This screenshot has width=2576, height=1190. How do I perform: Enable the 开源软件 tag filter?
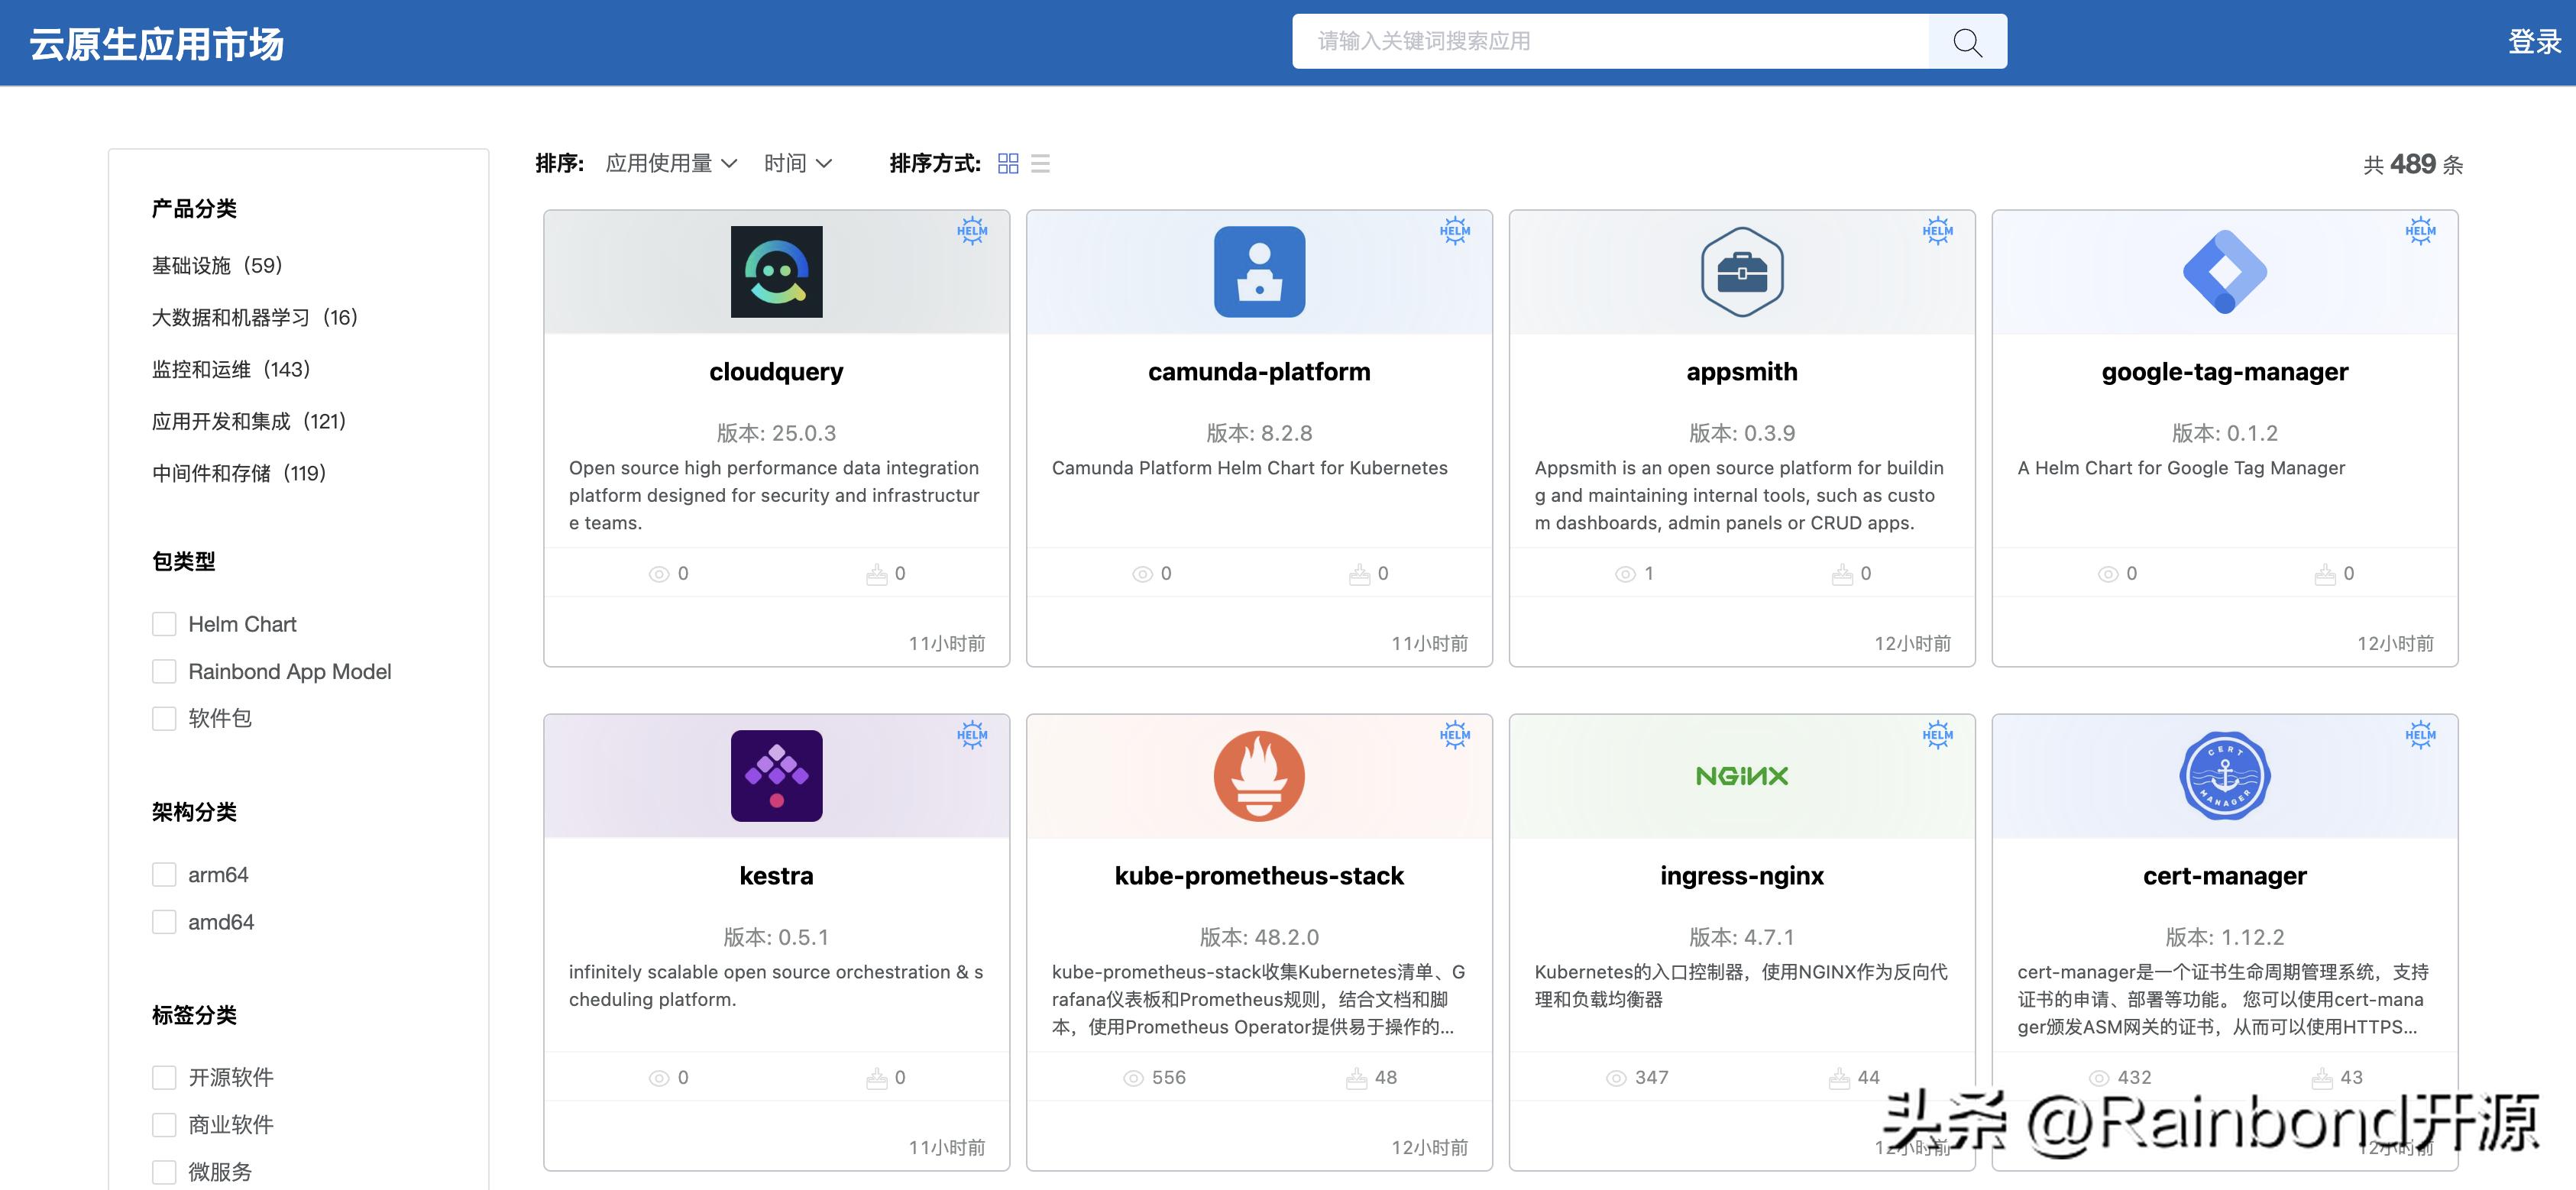pos(164,1077)
